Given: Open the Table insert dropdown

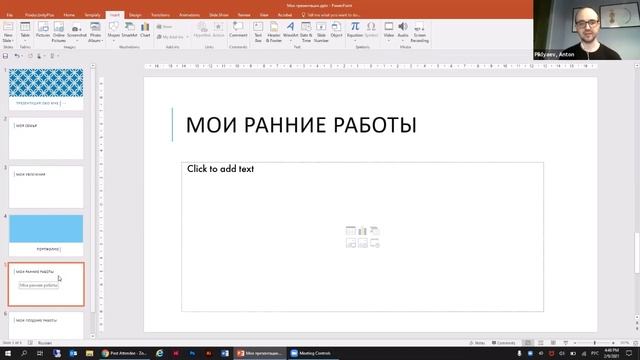Looking at the screenshot, I should (x=25, y=39).
